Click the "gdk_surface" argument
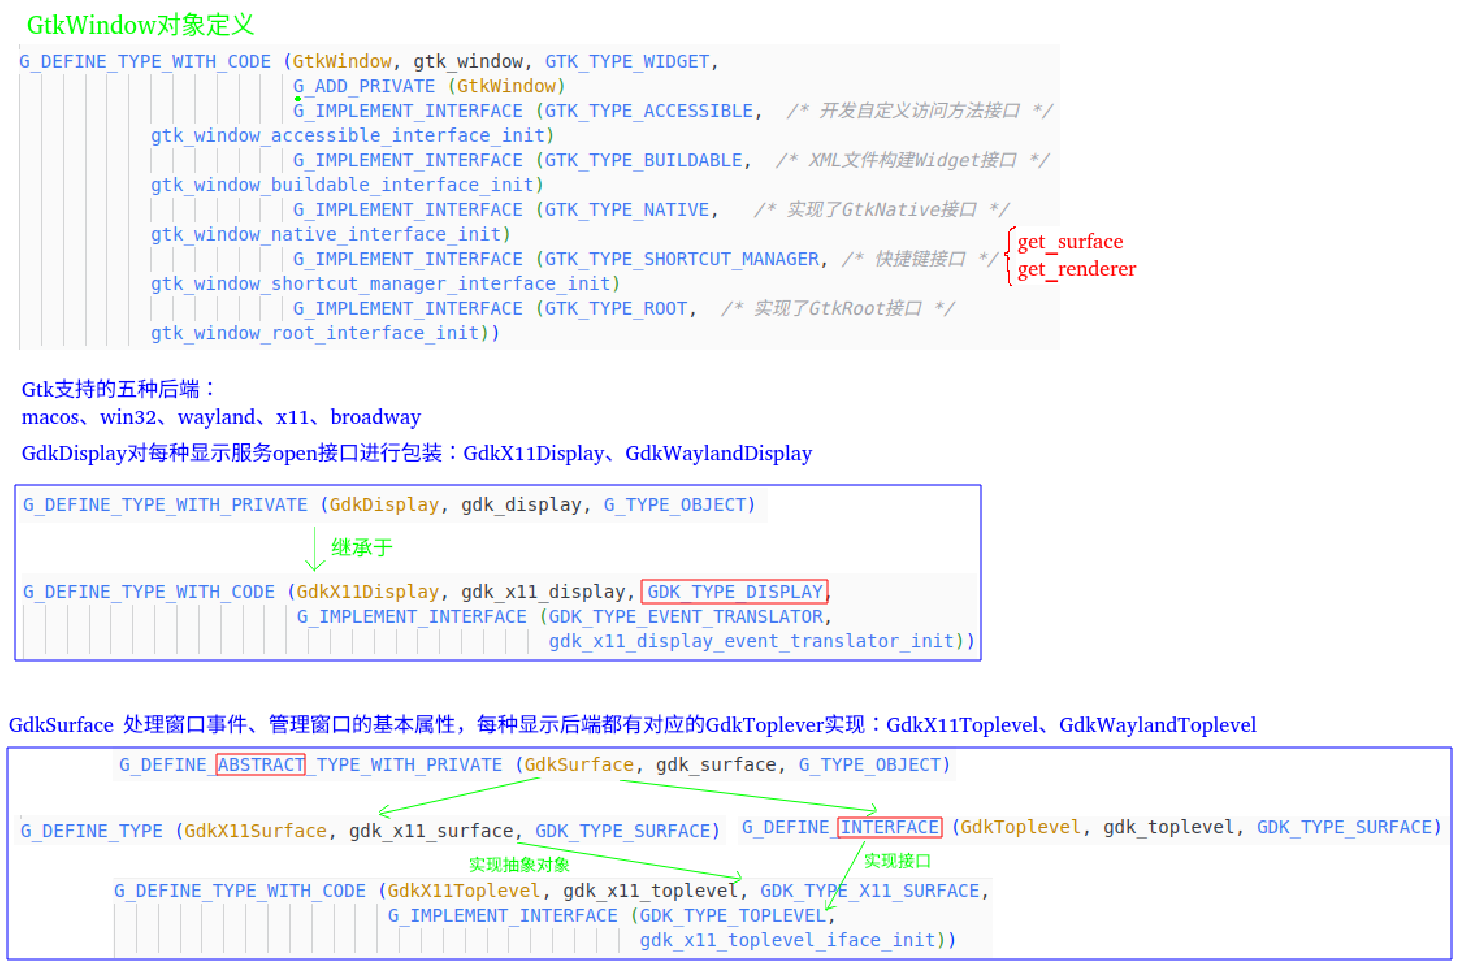Screen dimensions: 1481x971 tap(716, 765)
